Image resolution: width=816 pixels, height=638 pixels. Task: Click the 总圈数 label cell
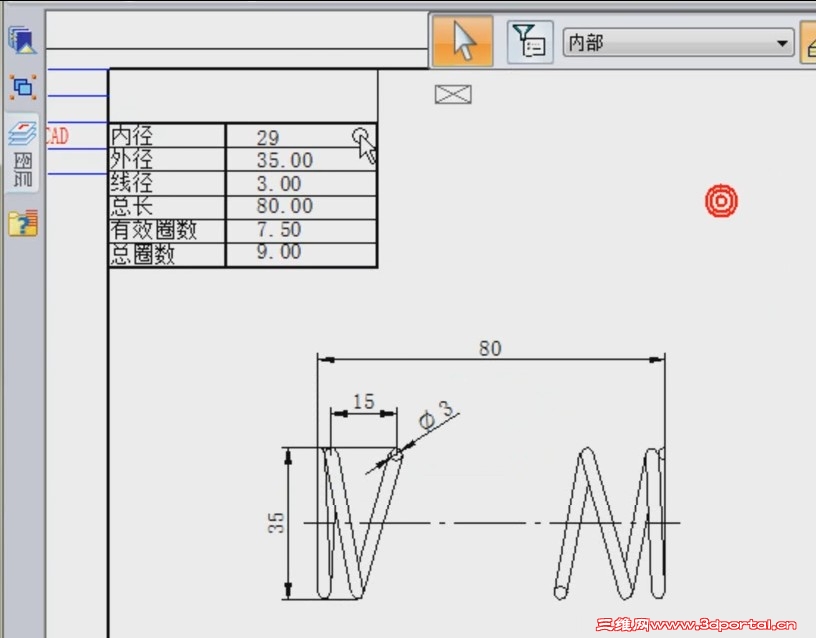pyautogui.click(x=167, y=254)
